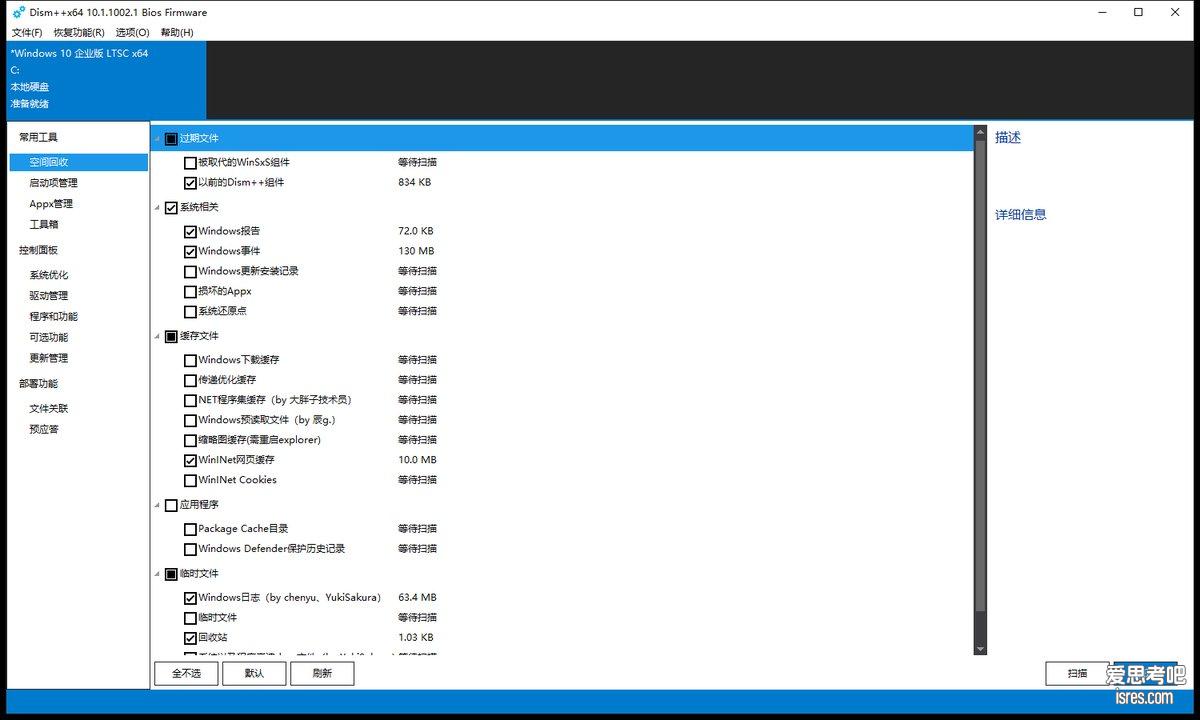Check 系统还原点 checkbox
The image size is (1200, 720).
click(190, 312)
